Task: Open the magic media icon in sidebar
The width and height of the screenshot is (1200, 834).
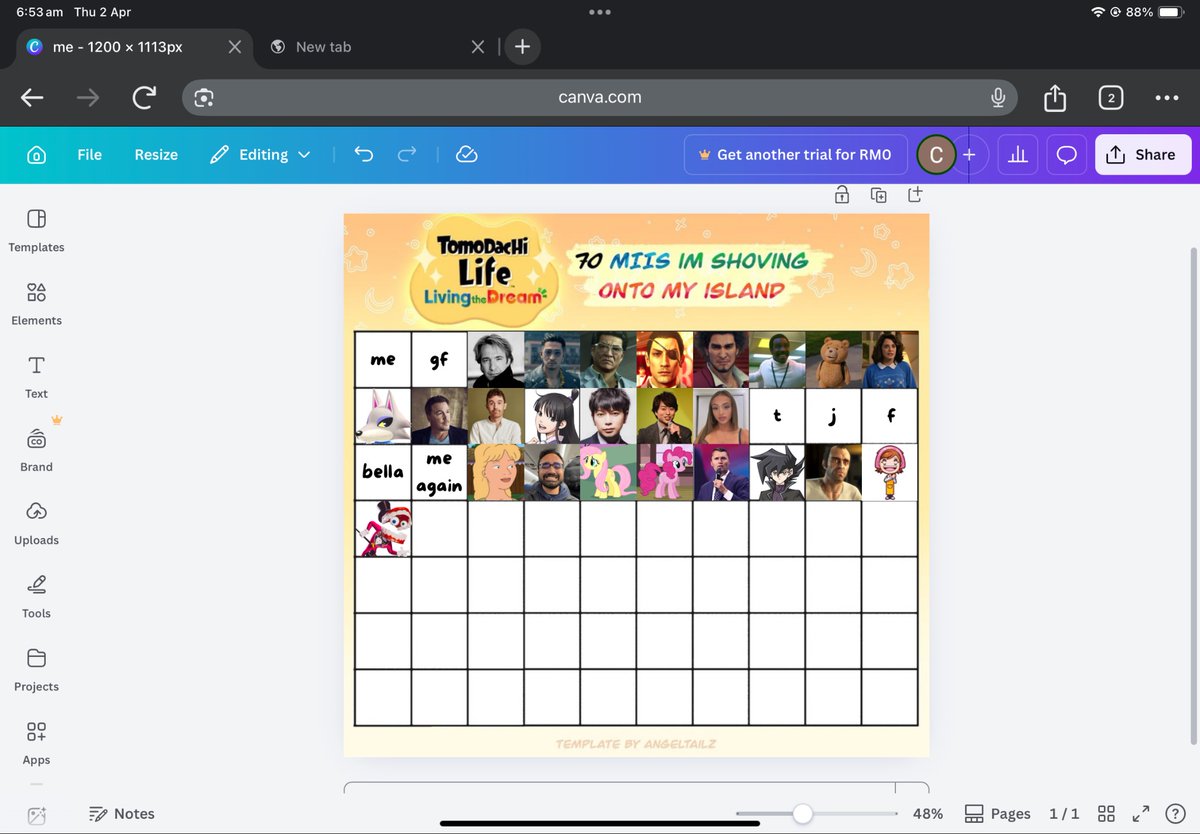Action: (x=36, y=815)
